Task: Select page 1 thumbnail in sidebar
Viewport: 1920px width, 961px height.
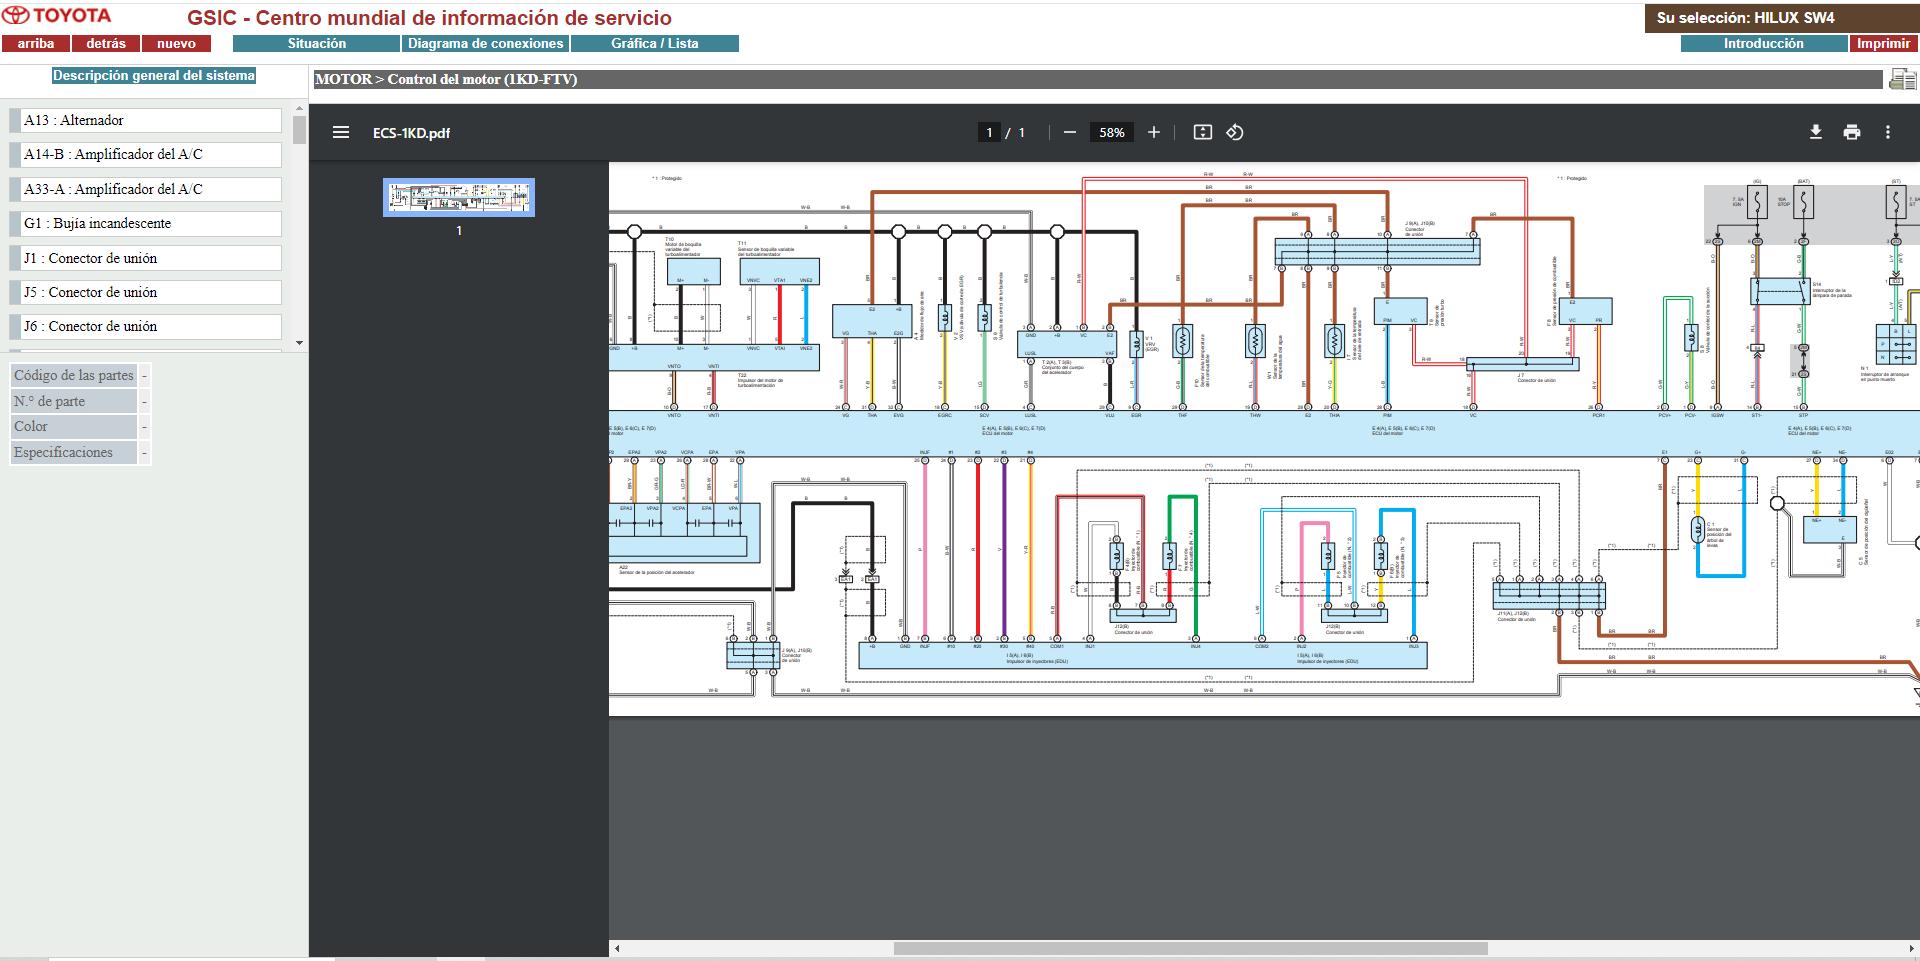Action: (459, 197)
